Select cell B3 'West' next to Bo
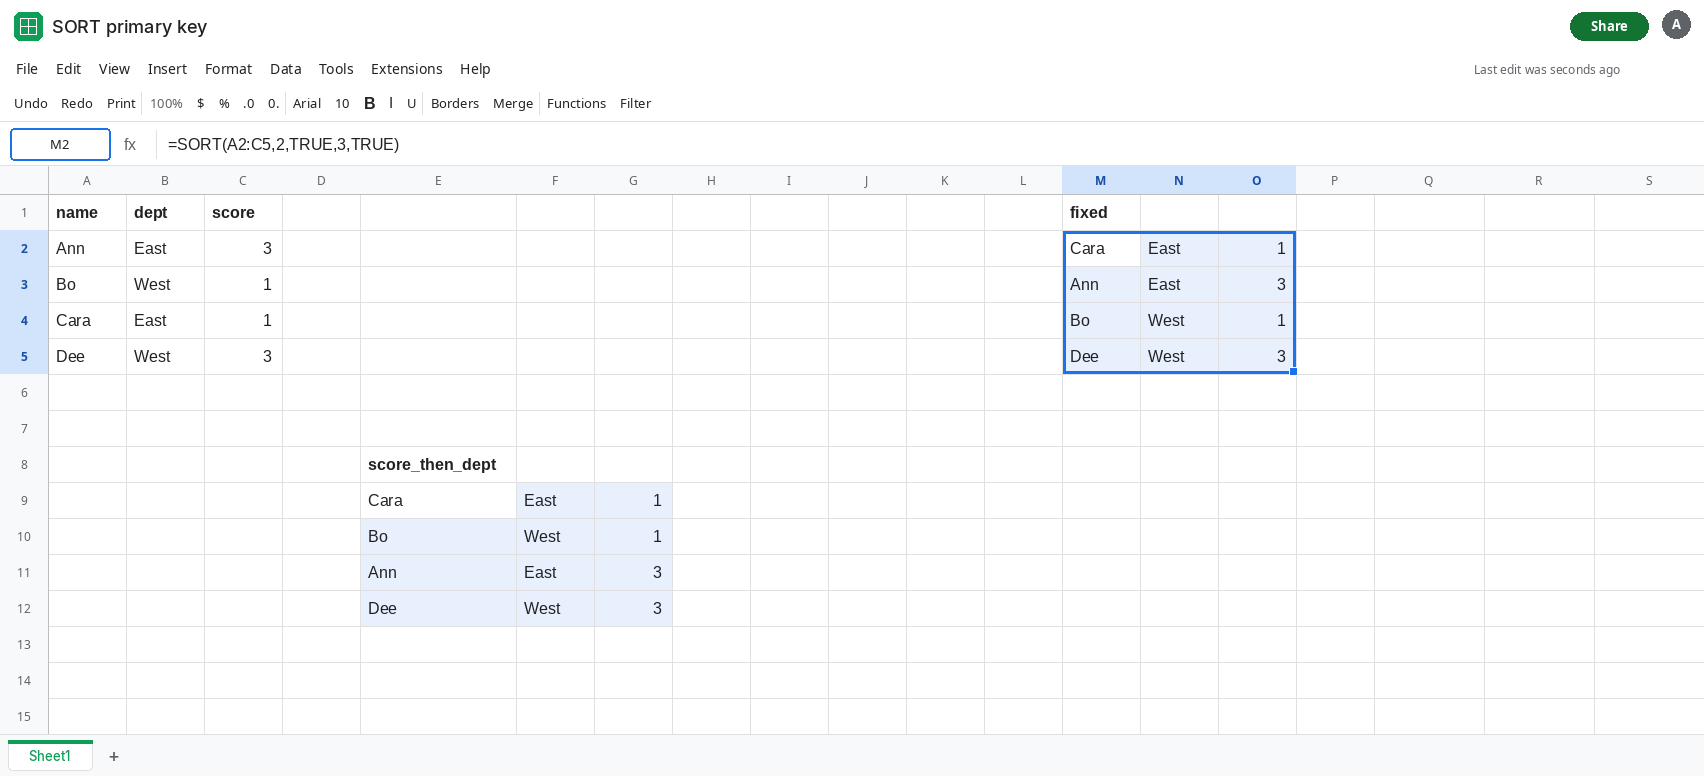The width and height of the screenshot is (1704, 776). [165, 285]
